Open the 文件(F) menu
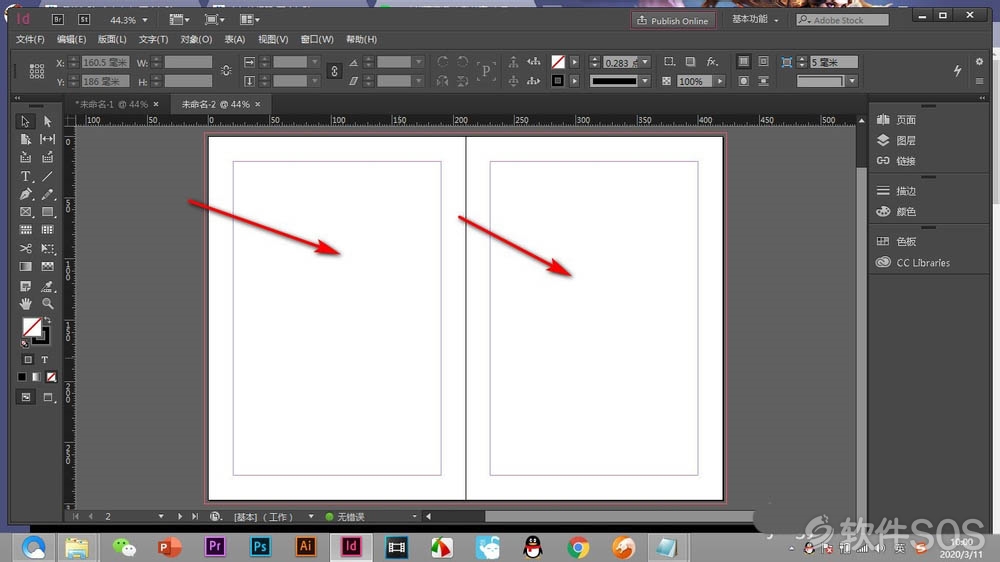1000x562 pixels. coord(30,39)
